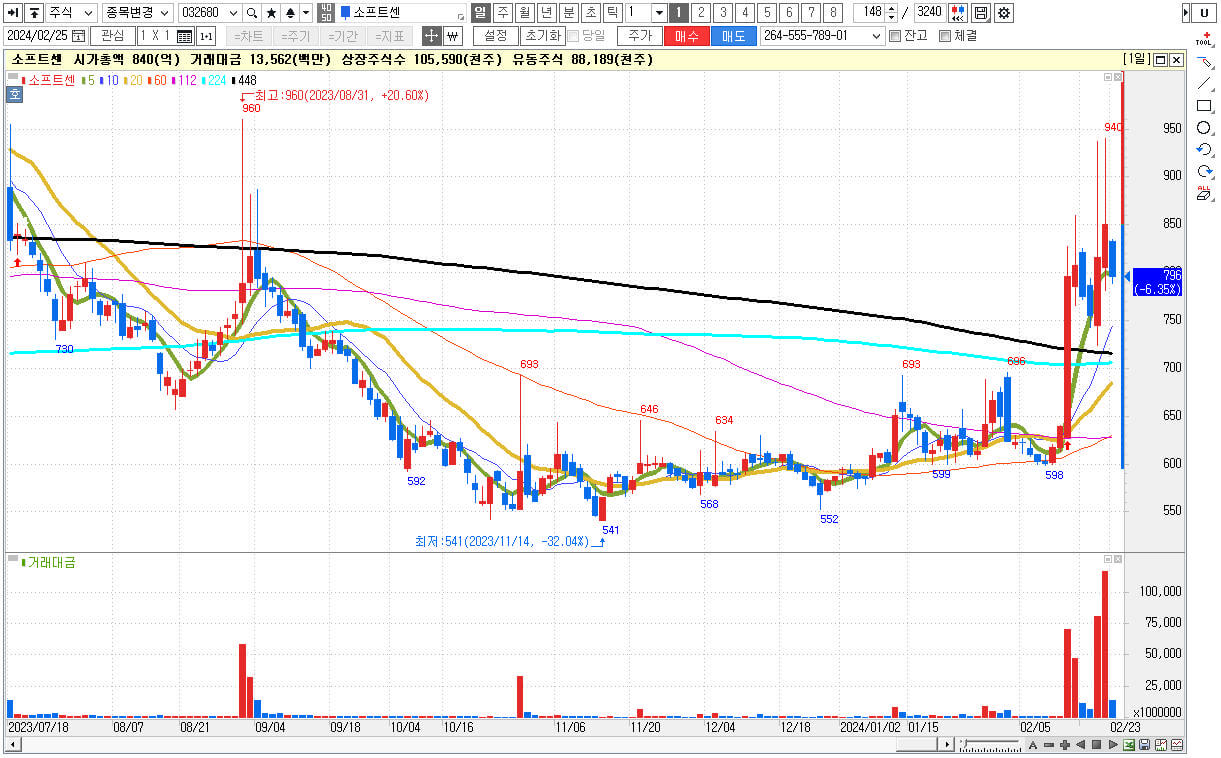Toggle the crosshair cursor tool
This screenshot has width=1221, height=758.
432,36
